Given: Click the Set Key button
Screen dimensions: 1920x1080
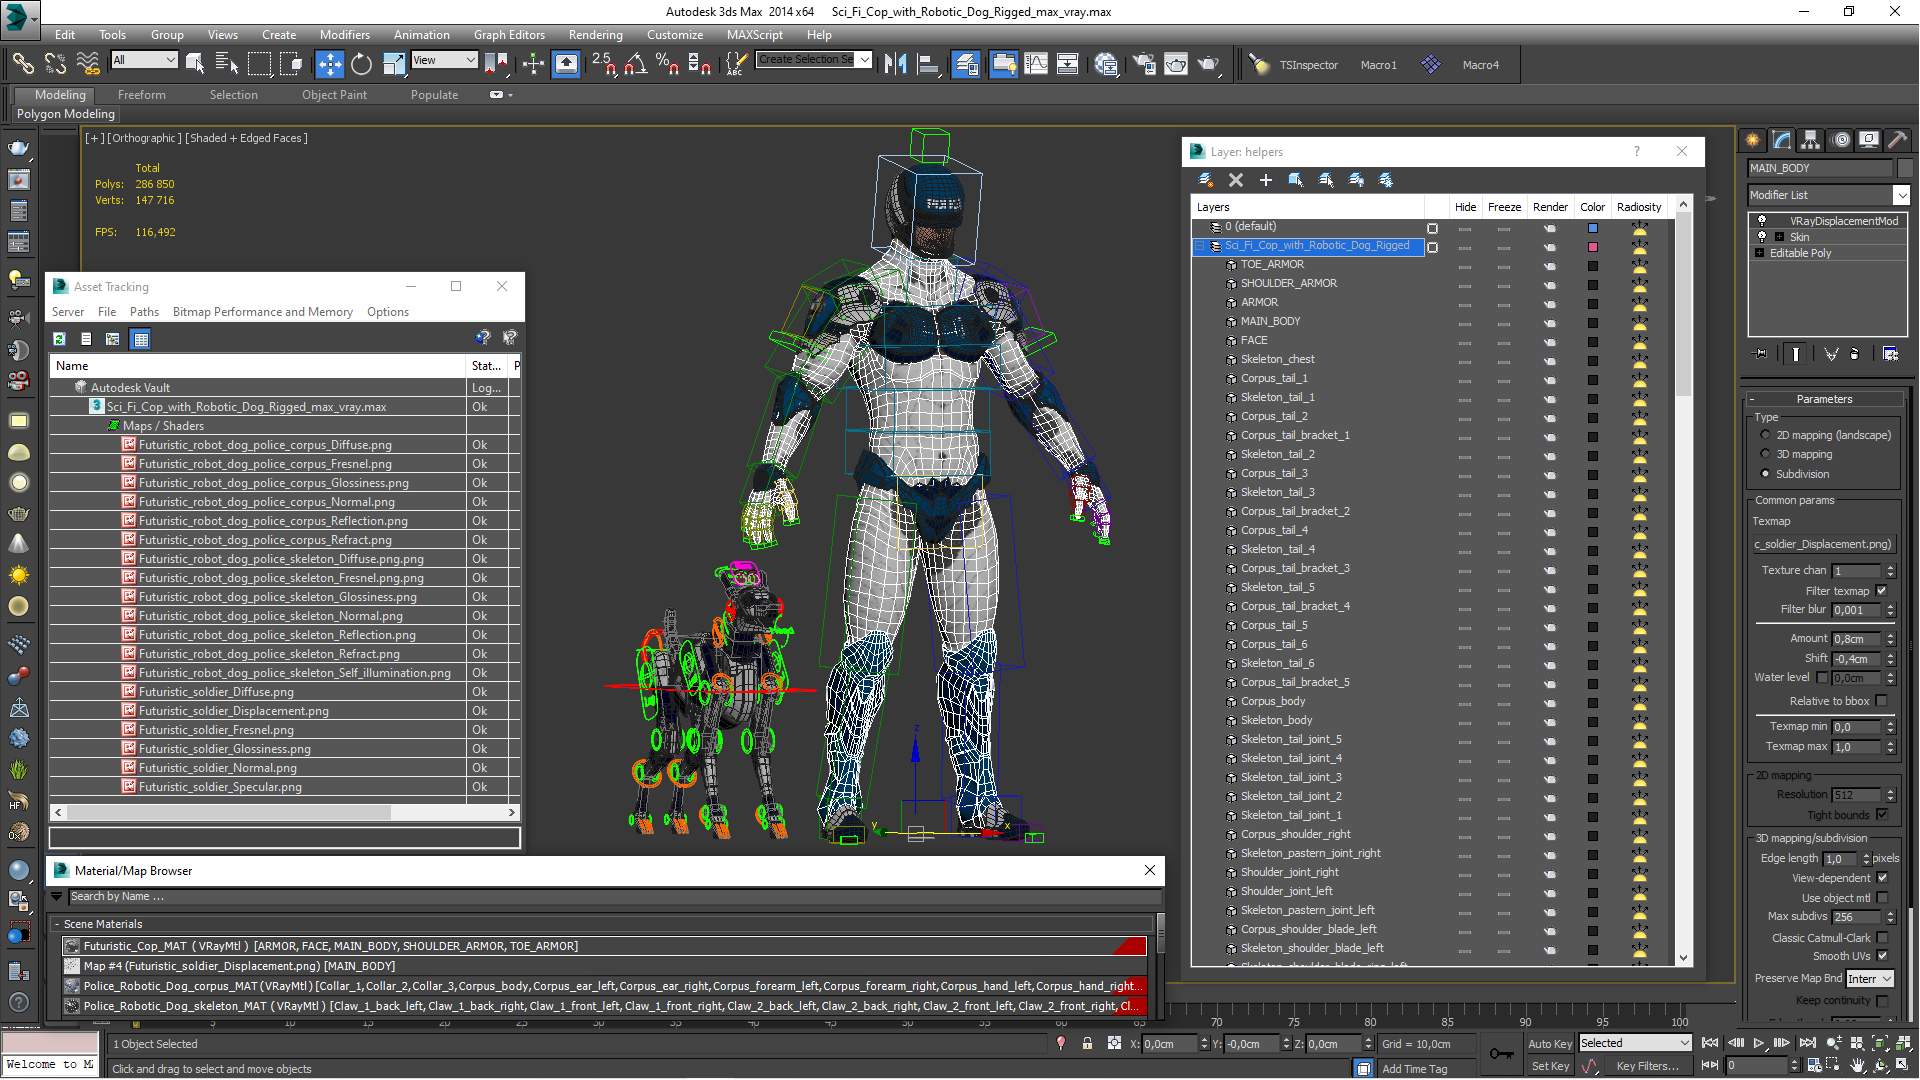Looking at the screenshot, I should tap(1550, 1066).
